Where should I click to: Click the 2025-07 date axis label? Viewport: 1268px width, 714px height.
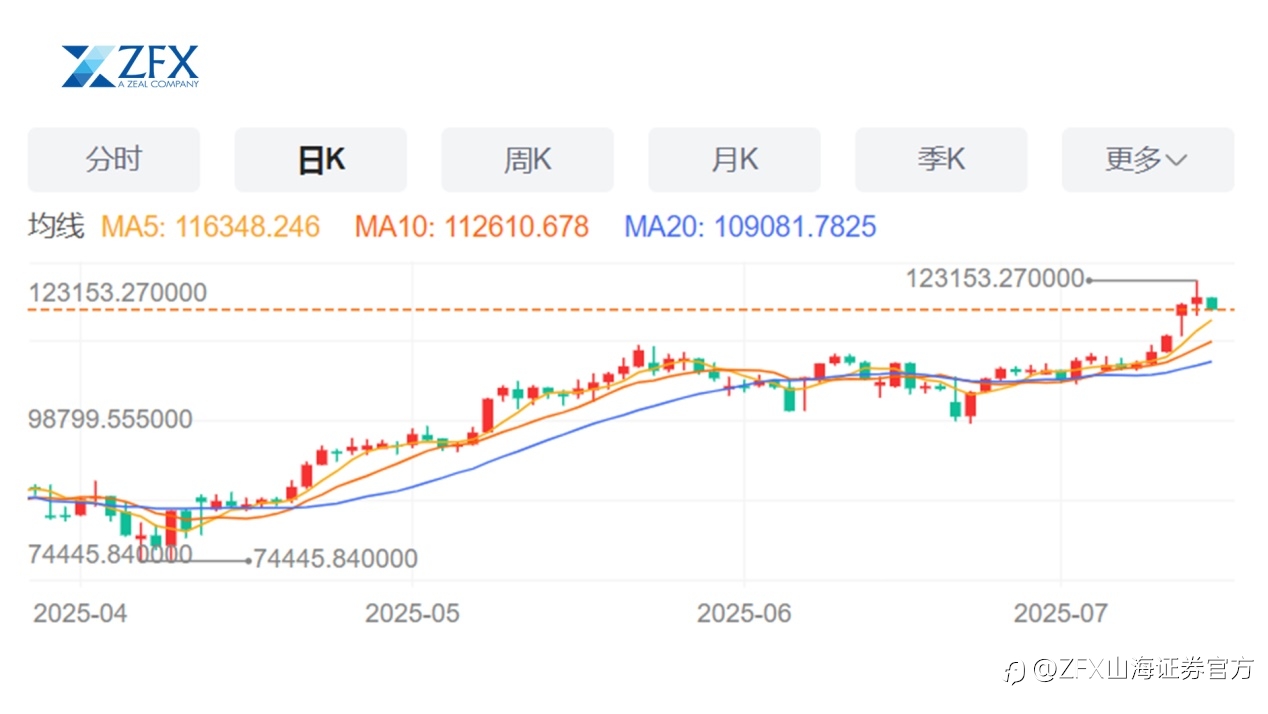tap(1061, 612)
